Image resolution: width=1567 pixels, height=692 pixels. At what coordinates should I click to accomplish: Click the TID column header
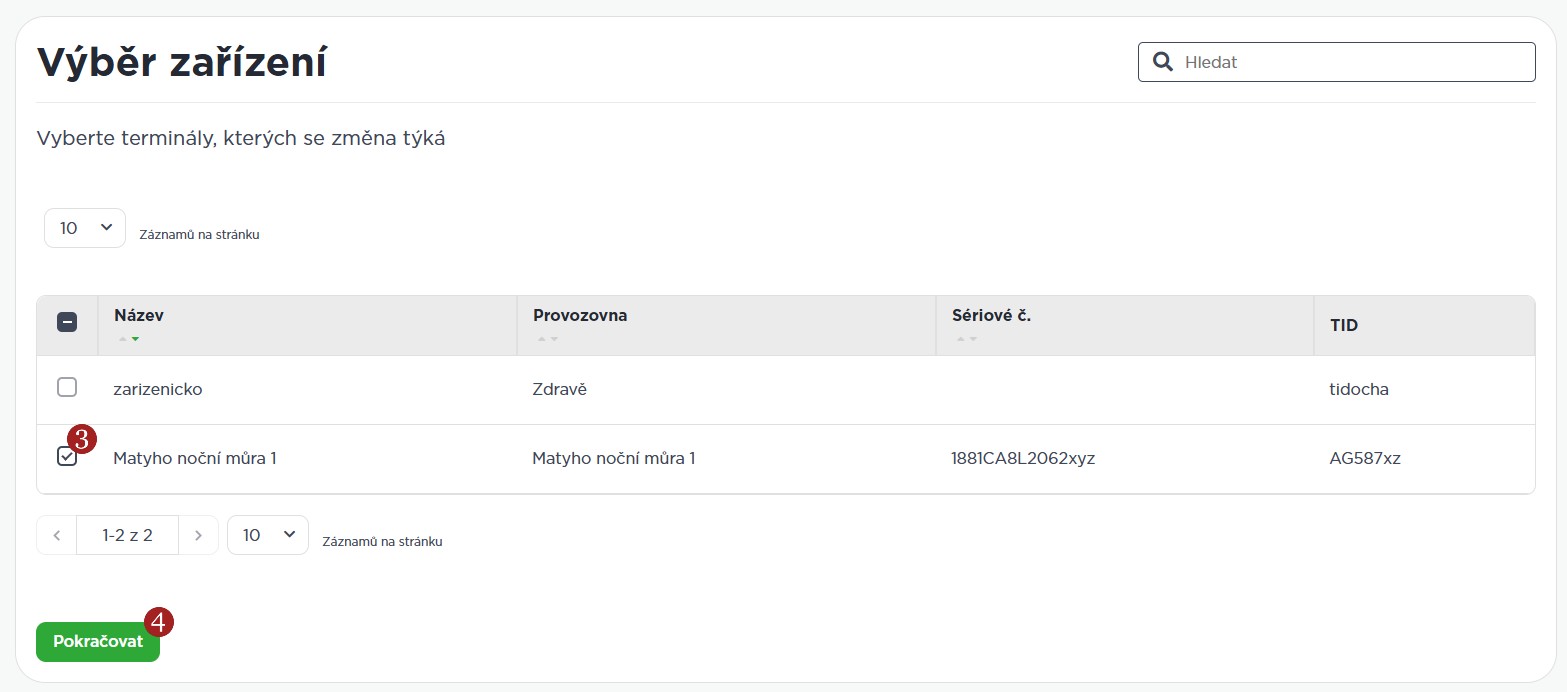pos(1344,325)
